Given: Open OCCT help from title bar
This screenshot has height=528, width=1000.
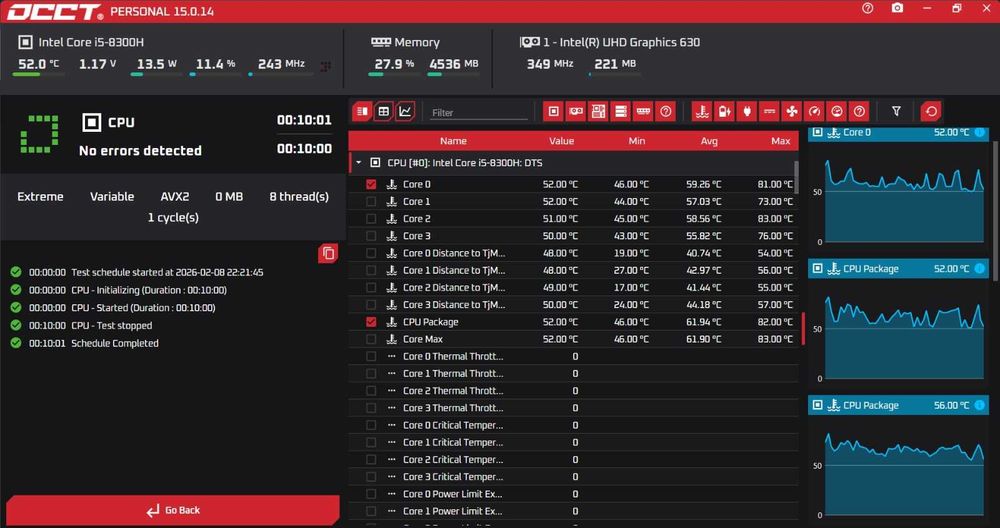Looking at the screenshot, I should pyautogui.click(x=867, y=8).
